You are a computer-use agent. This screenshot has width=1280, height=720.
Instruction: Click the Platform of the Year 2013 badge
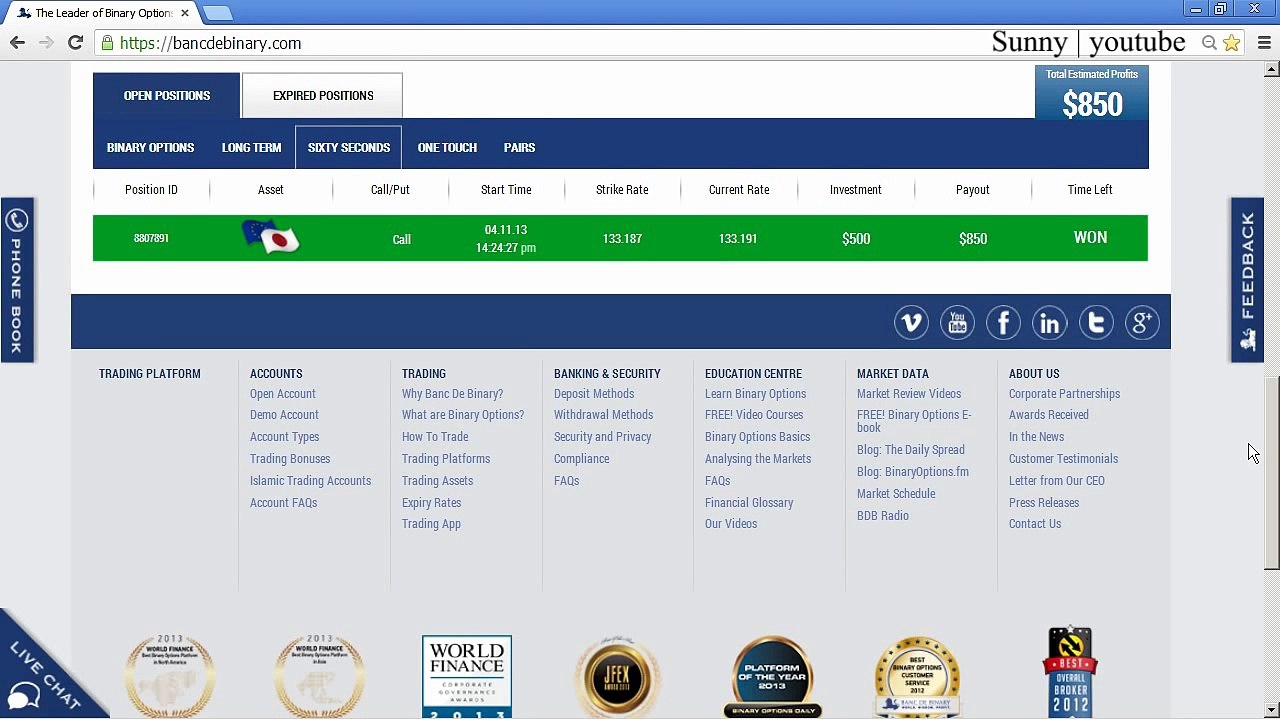pyautogui.click(x=772, y=676)
